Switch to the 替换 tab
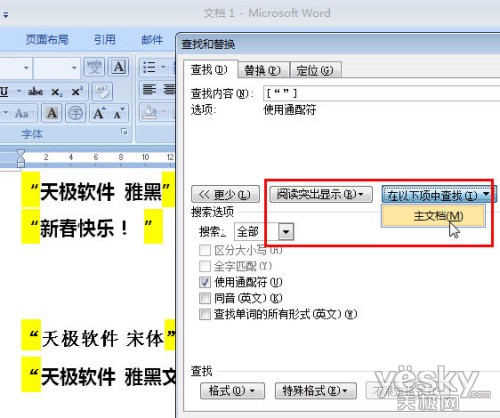Image resolution: width=500 pixels, height=418 pixels. (x=263, y=70)
